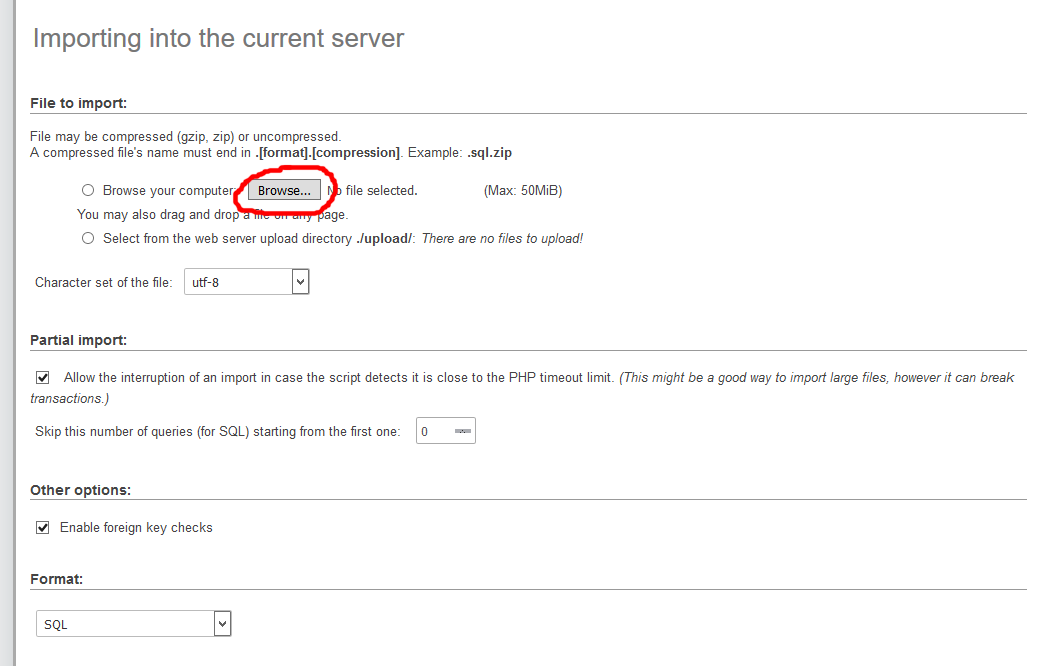The width and height of the screenshot is (1049, 666).
Task: Click the spinner control in skip queries field
Action: [462, 431]
